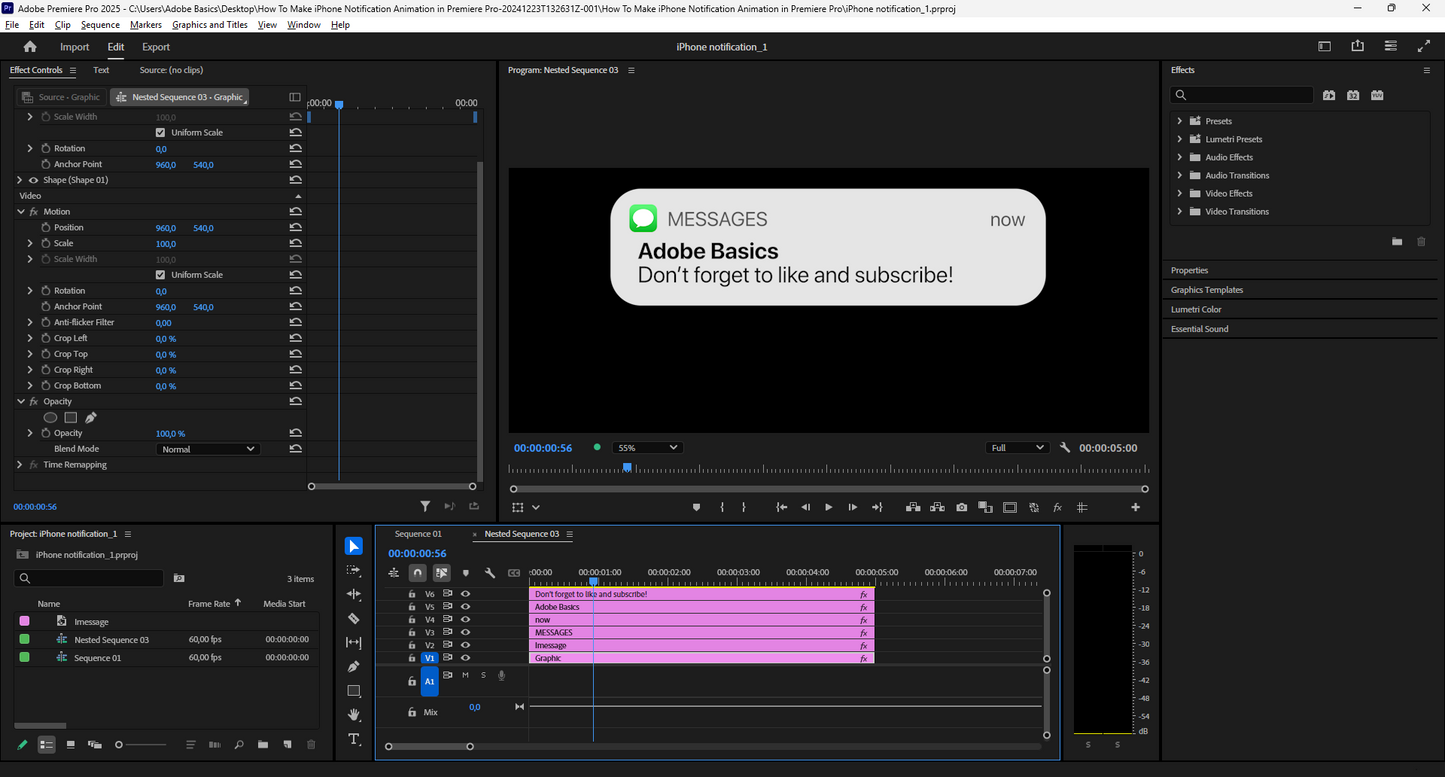Switch to the Sequence 01 timeline tab
The image size is (1445, 777).
click(418, 534)
